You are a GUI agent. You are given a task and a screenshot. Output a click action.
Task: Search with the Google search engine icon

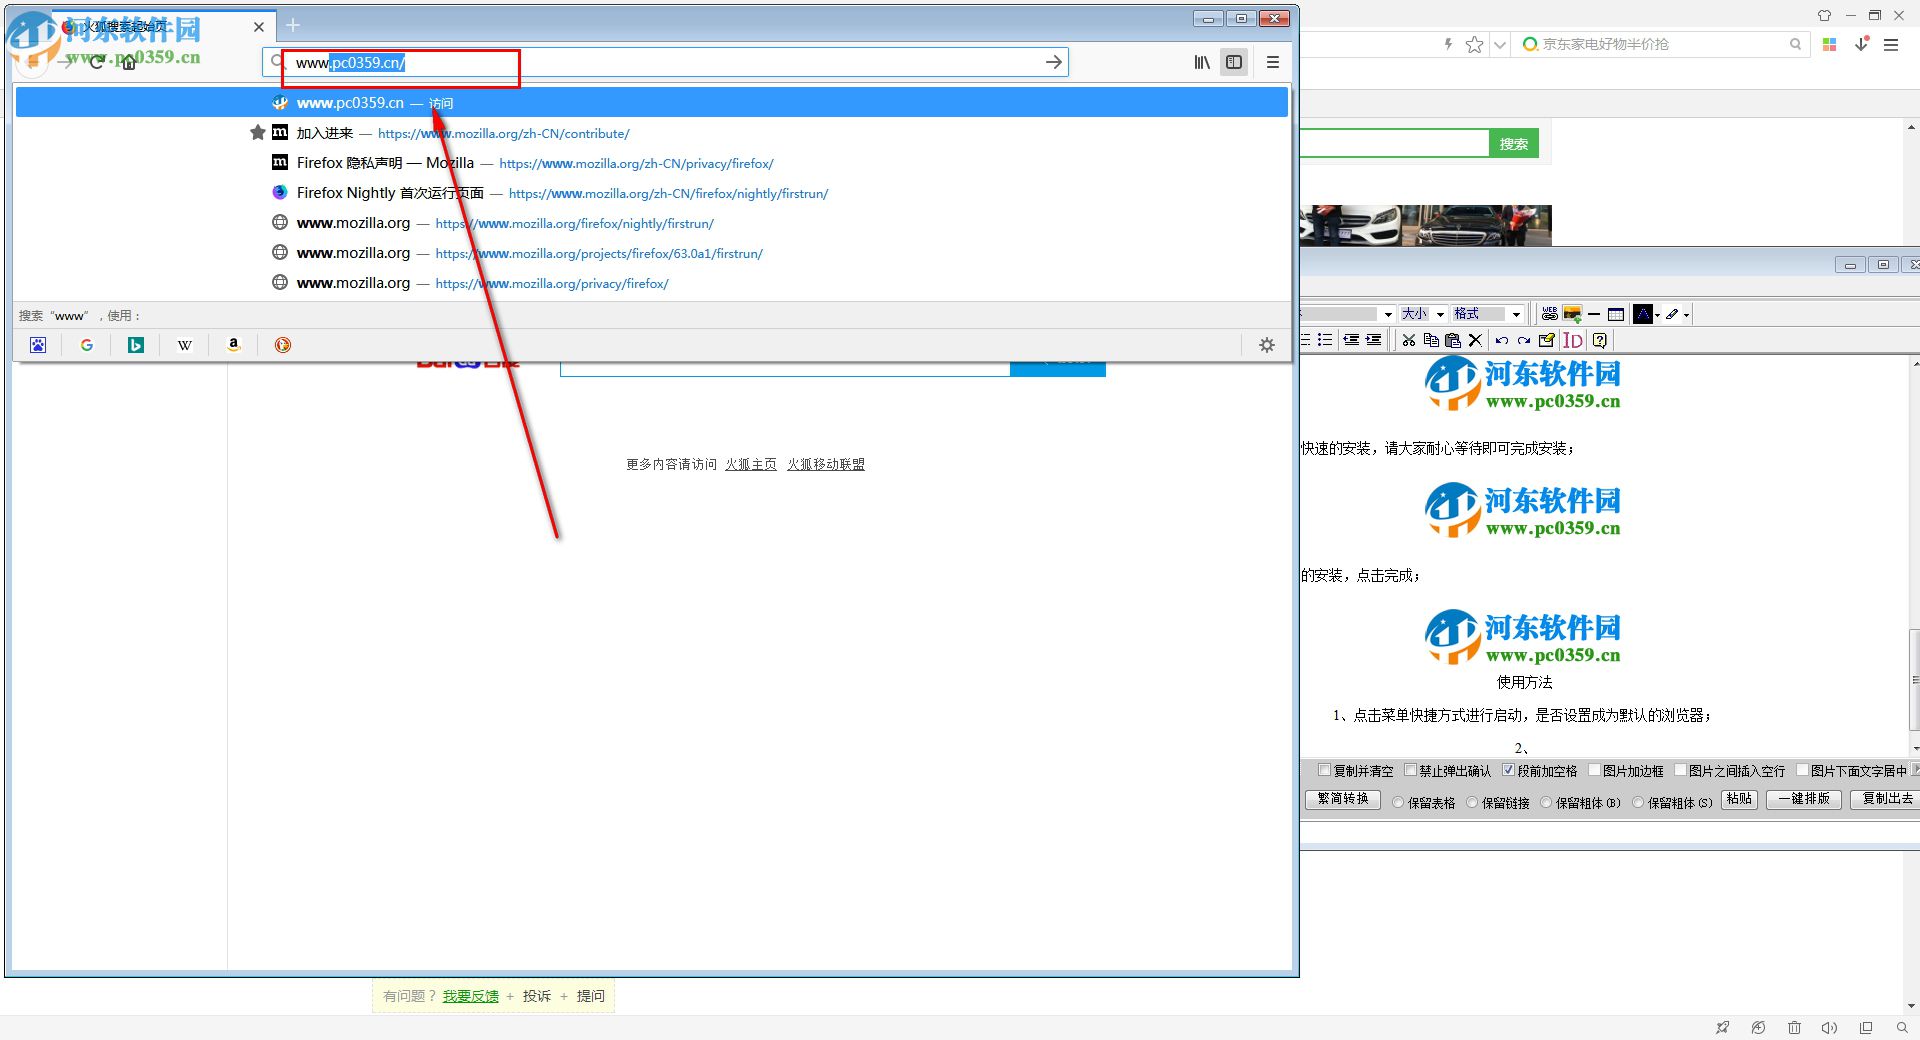click(87, 344)
